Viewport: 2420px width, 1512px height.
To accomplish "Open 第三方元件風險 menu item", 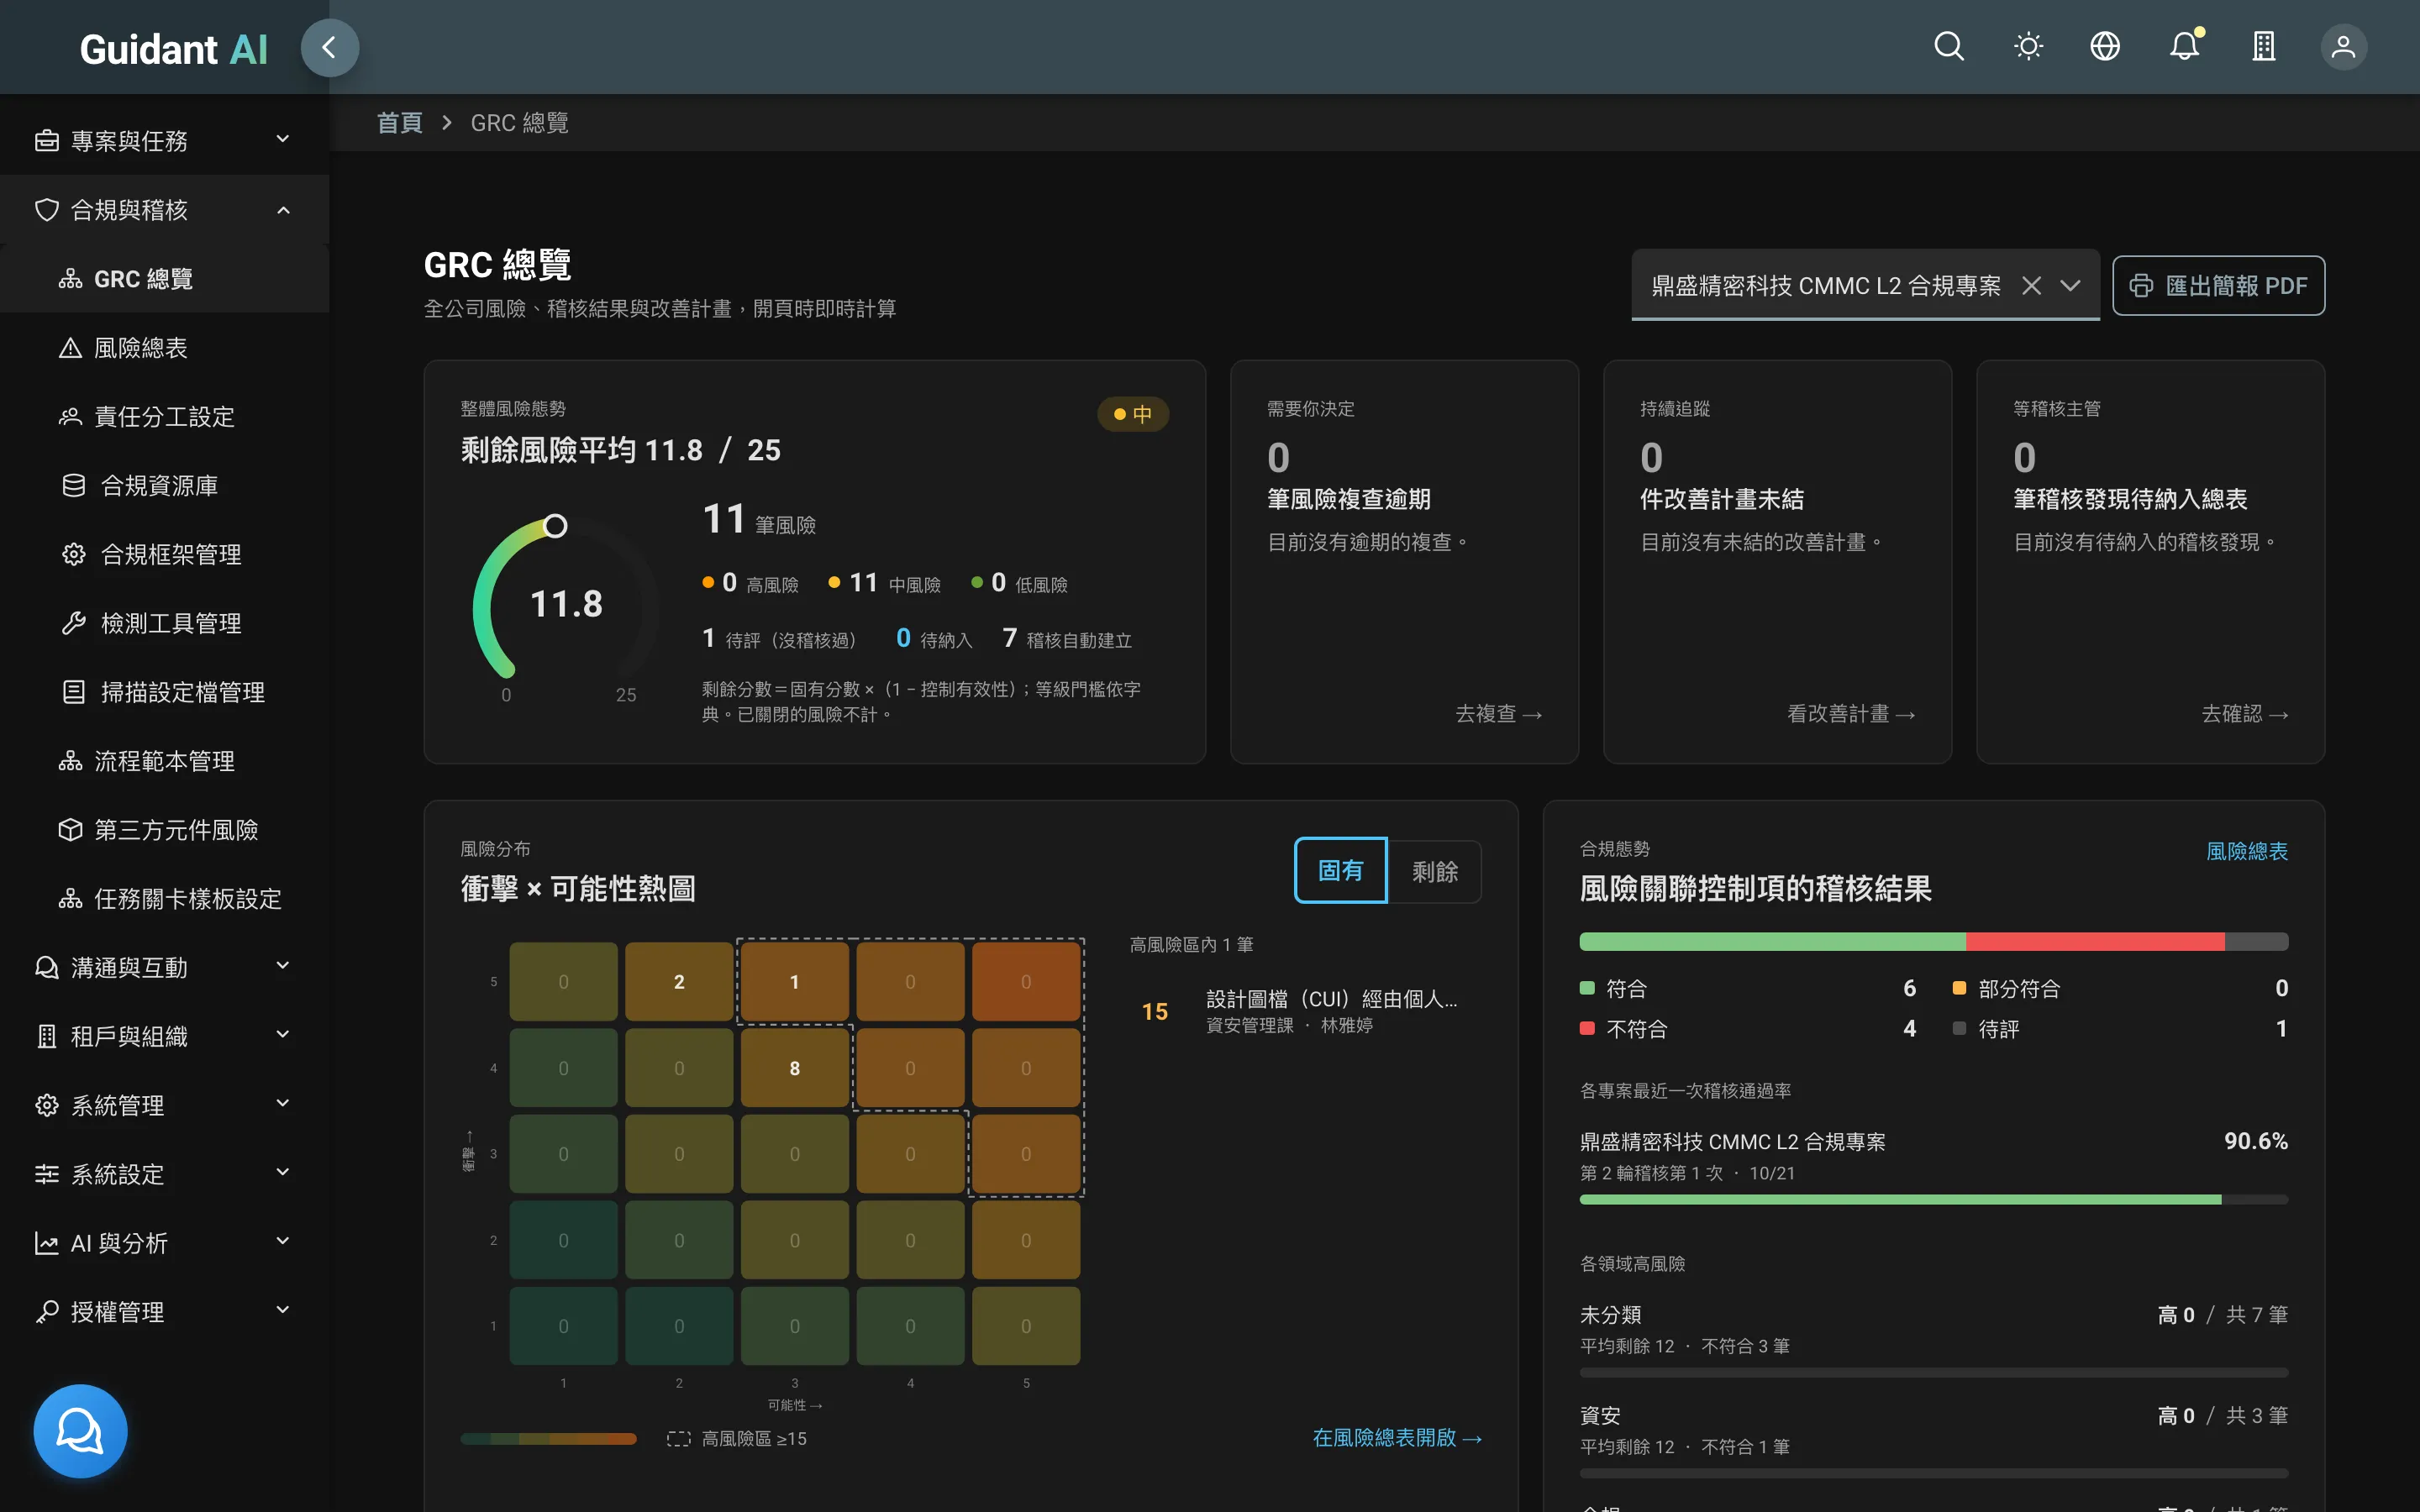I will click(x=165, y=830).
